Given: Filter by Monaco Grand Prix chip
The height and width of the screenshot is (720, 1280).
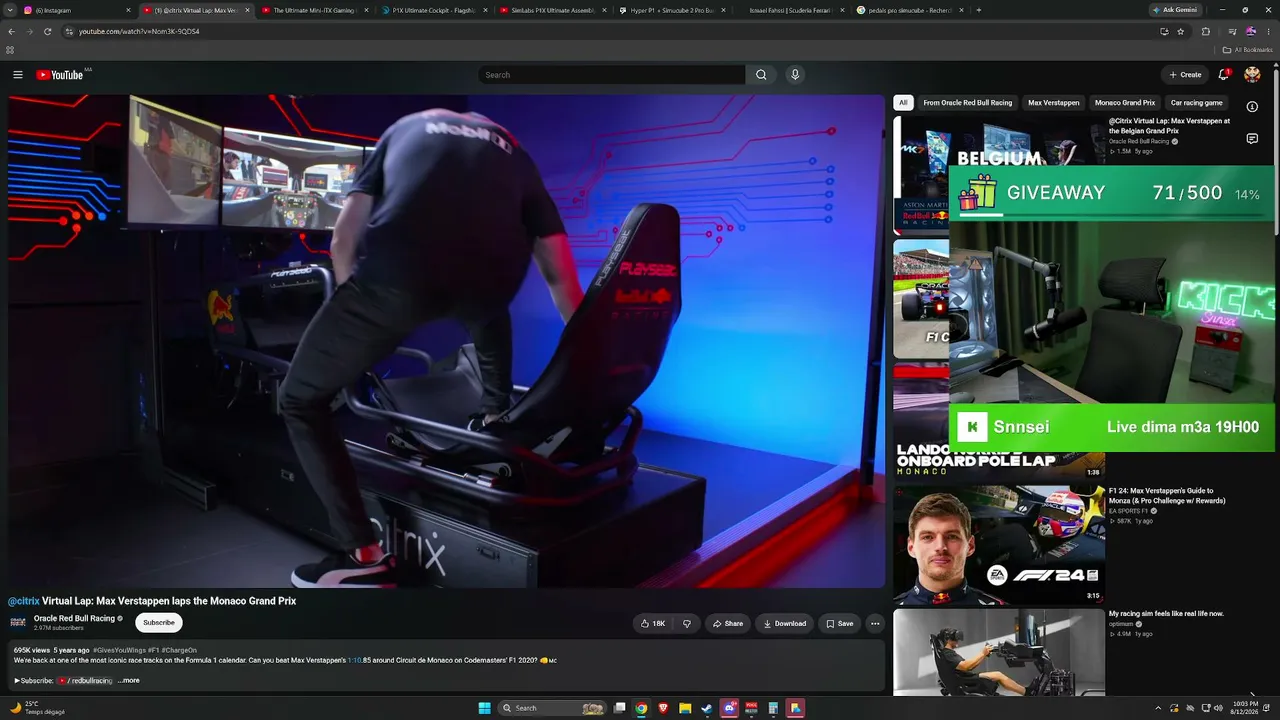Looking at the screenshot, I should click(1125, 103).
